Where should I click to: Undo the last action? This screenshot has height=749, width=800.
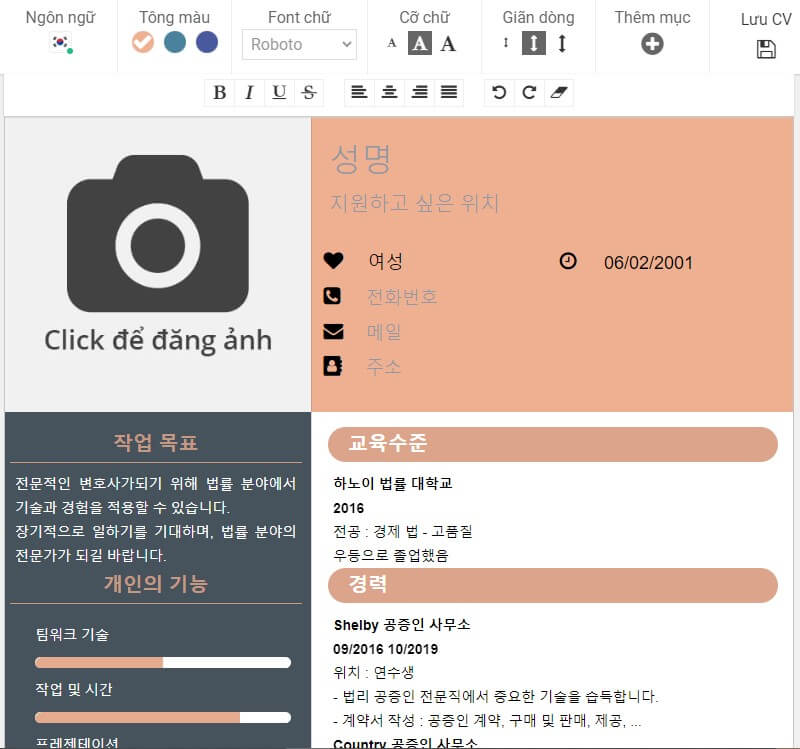(499, 93)
